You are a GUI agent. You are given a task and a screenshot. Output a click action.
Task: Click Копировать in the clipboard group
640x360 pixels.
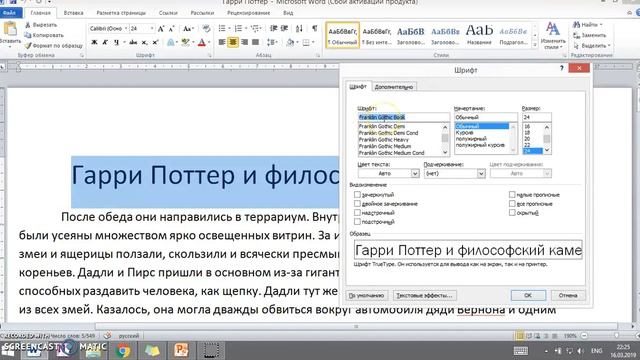44,35
